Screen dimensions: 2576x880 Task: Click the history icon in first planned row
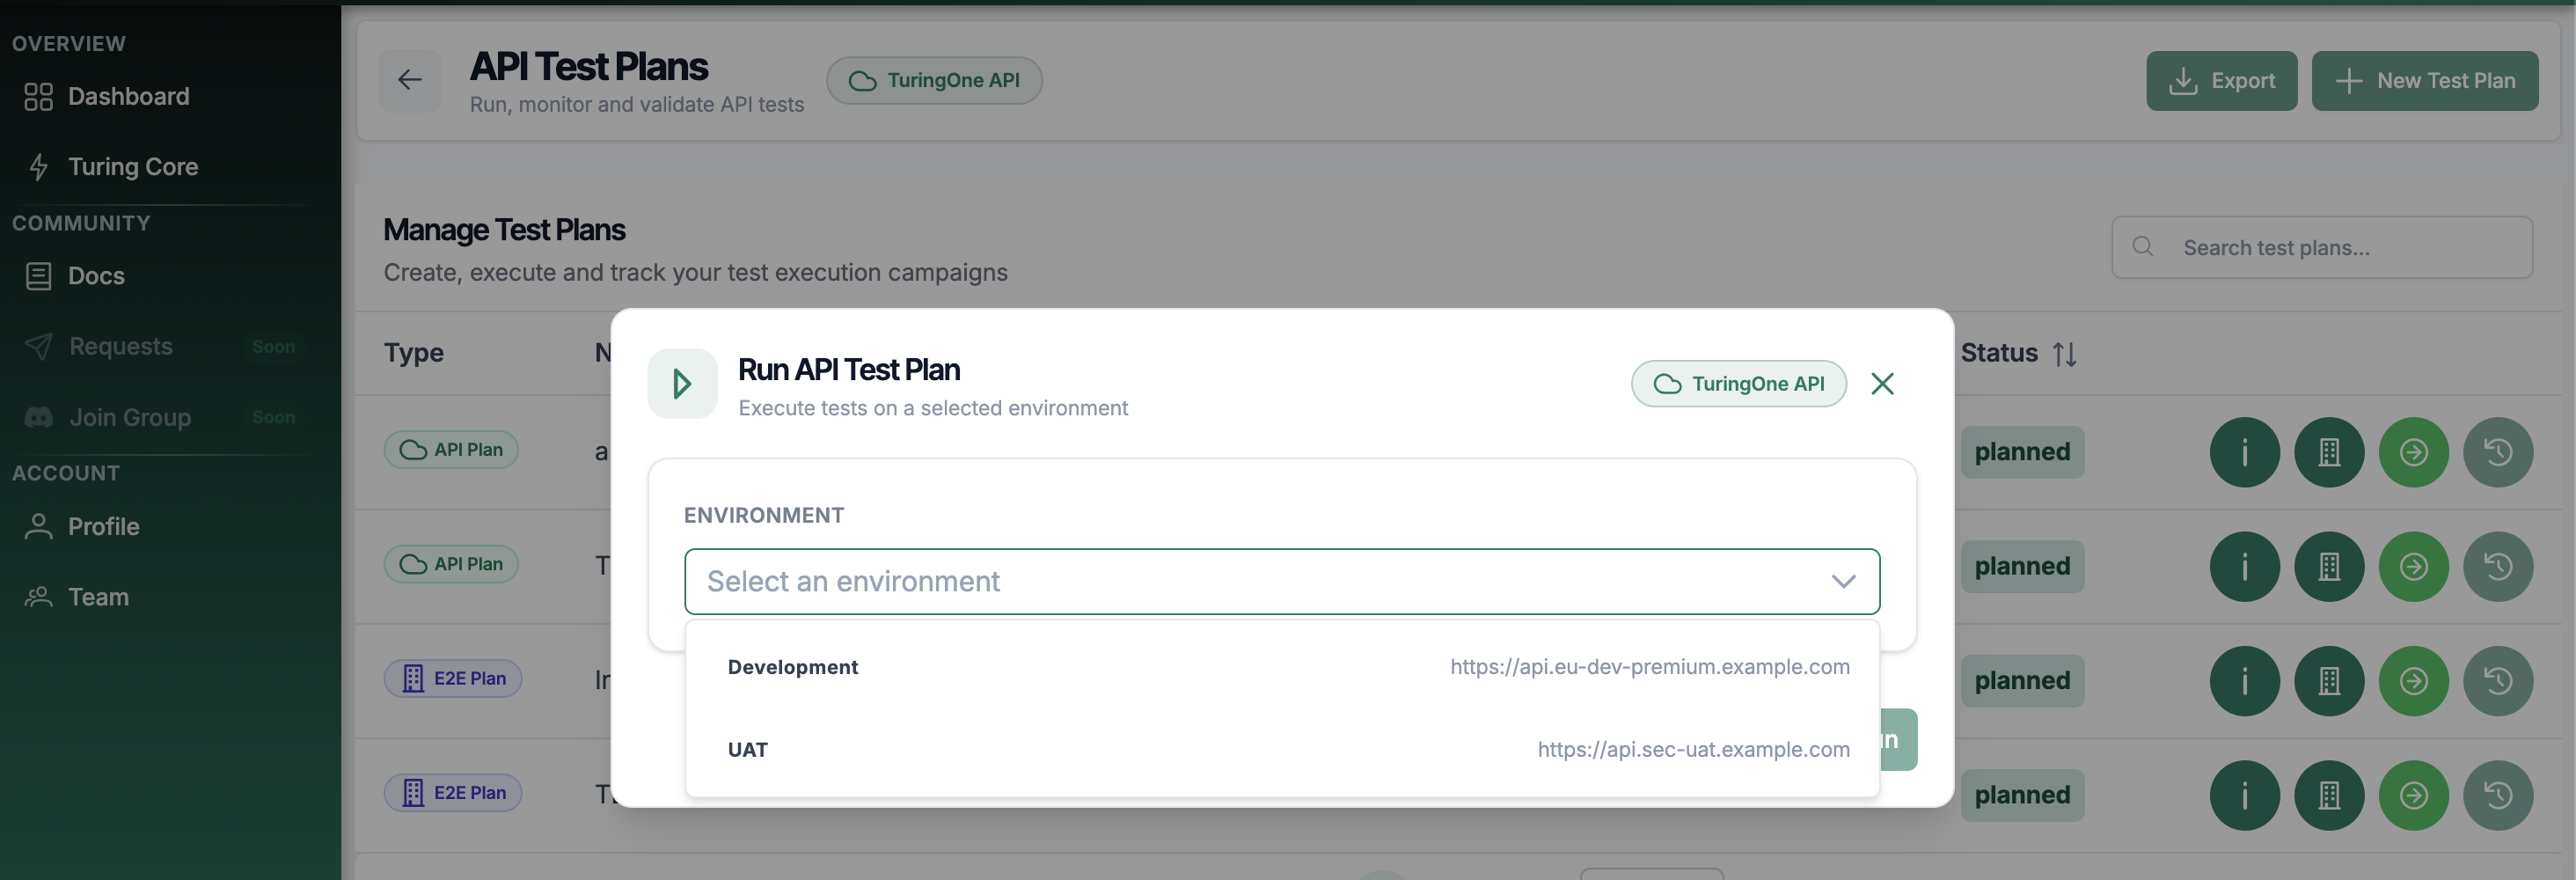pos(2497,452)
